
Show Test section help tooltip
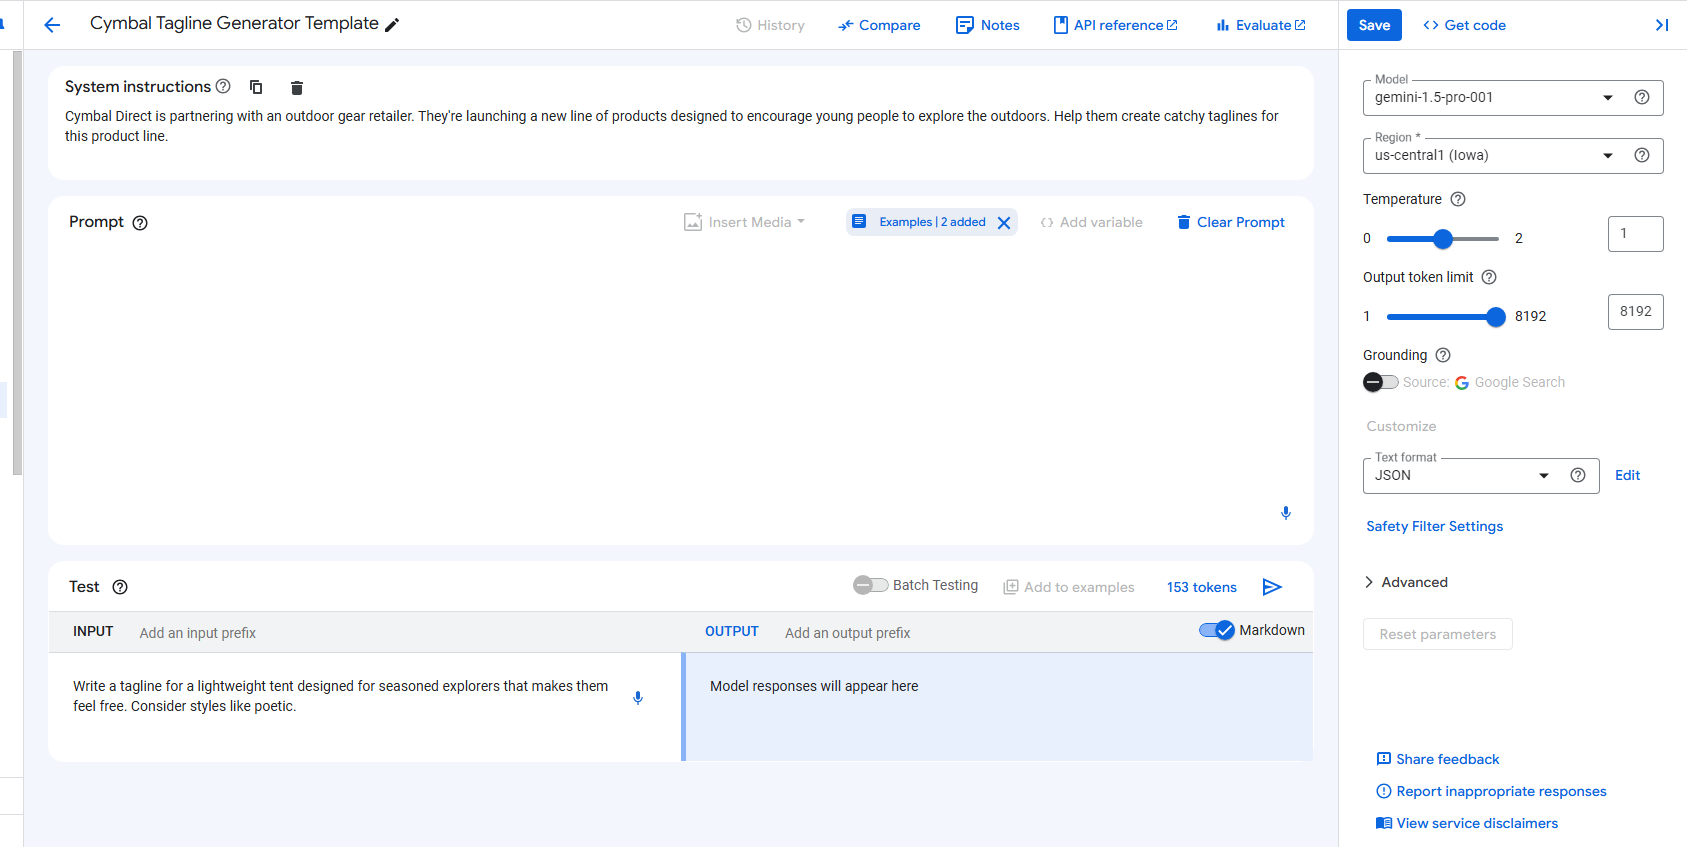point(120,587)
